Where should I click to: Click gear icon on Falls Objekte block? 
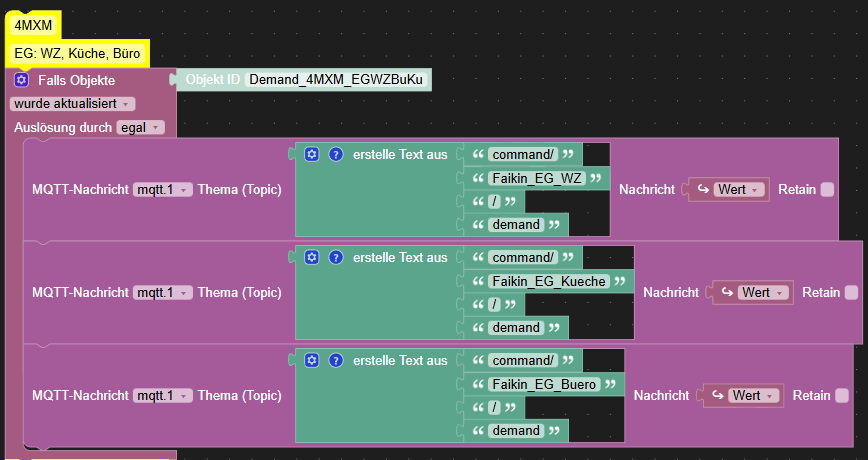click(x=22, y=79)
